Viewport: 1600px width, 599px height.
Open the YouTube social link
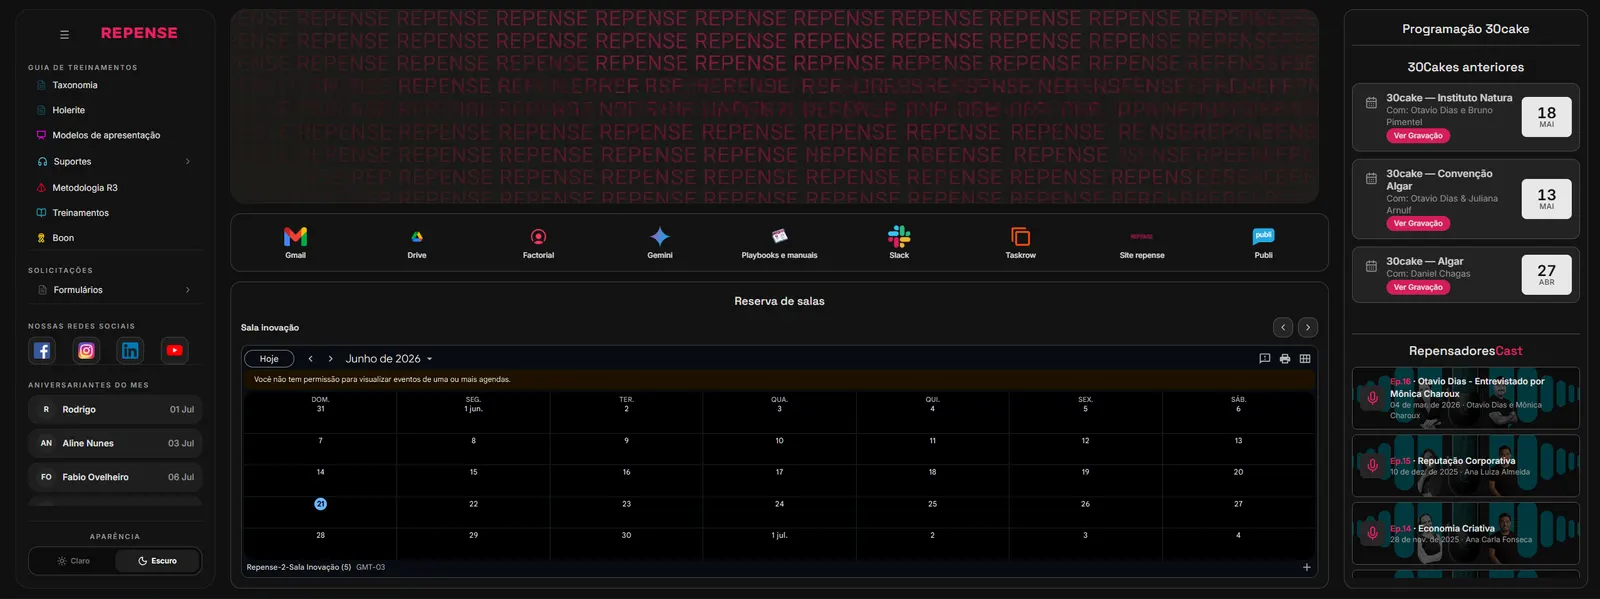click(174, 350)
